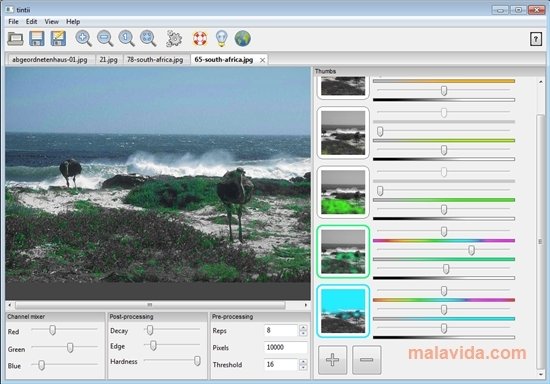Increase the Reps value with up arrow

click(x=303, y=328)
